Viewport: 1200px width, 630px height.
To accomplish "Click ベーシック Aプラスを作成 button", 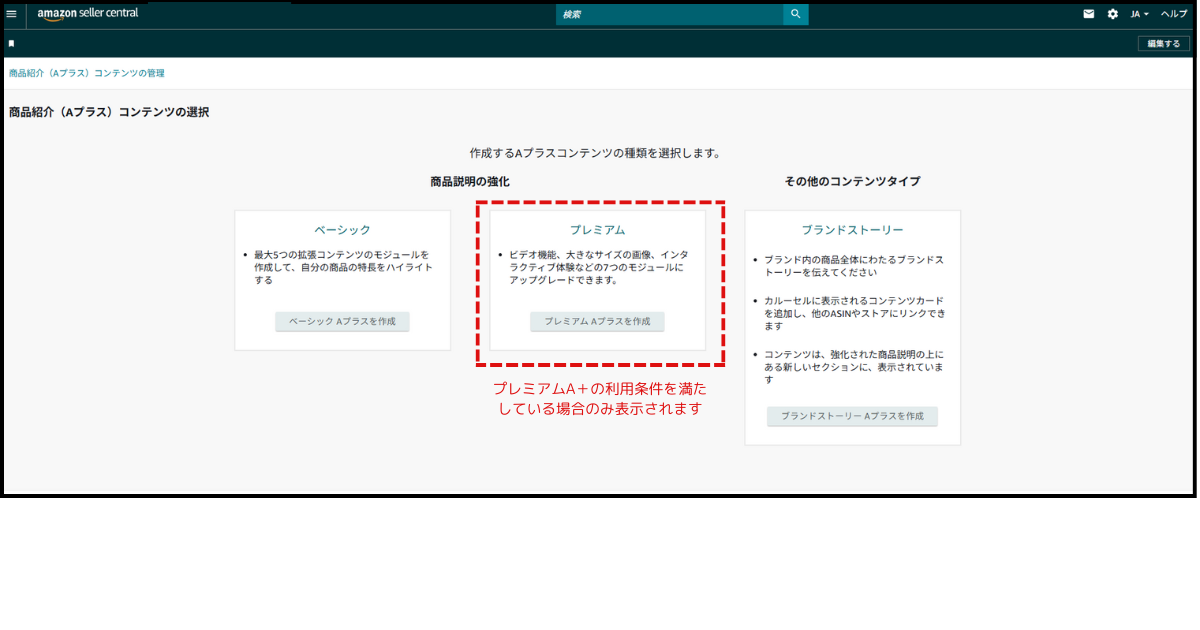I will pyautogui.click(x=342, y=321).
